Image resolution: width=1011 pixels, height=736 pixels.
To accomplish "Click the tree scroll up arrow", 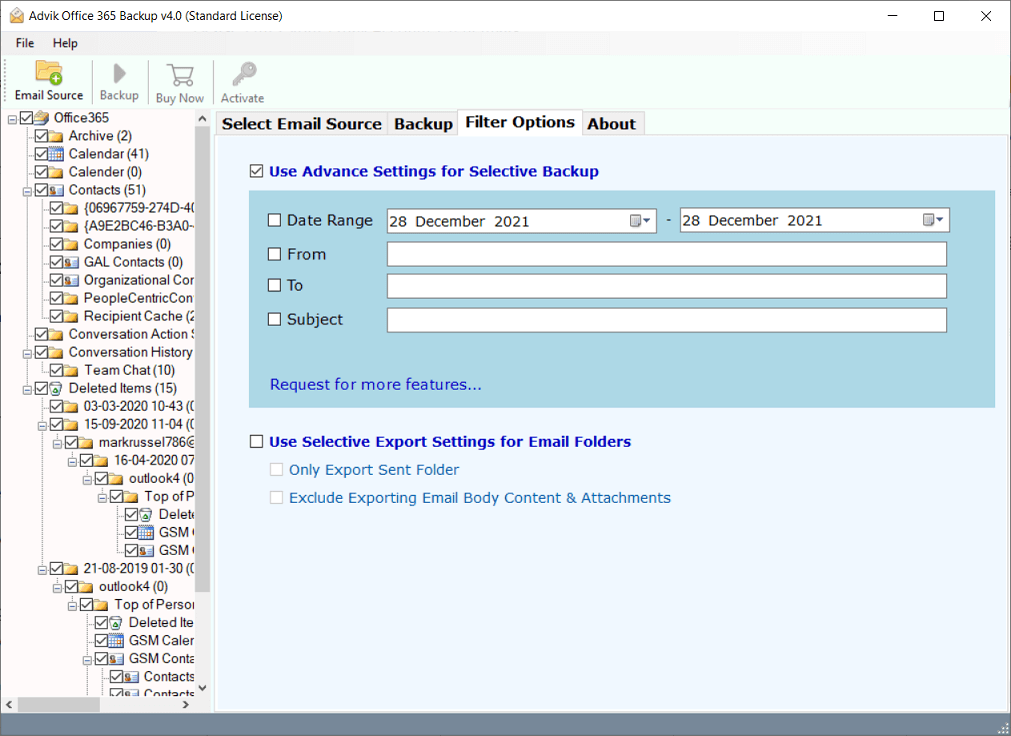I will tap(202, 119).
